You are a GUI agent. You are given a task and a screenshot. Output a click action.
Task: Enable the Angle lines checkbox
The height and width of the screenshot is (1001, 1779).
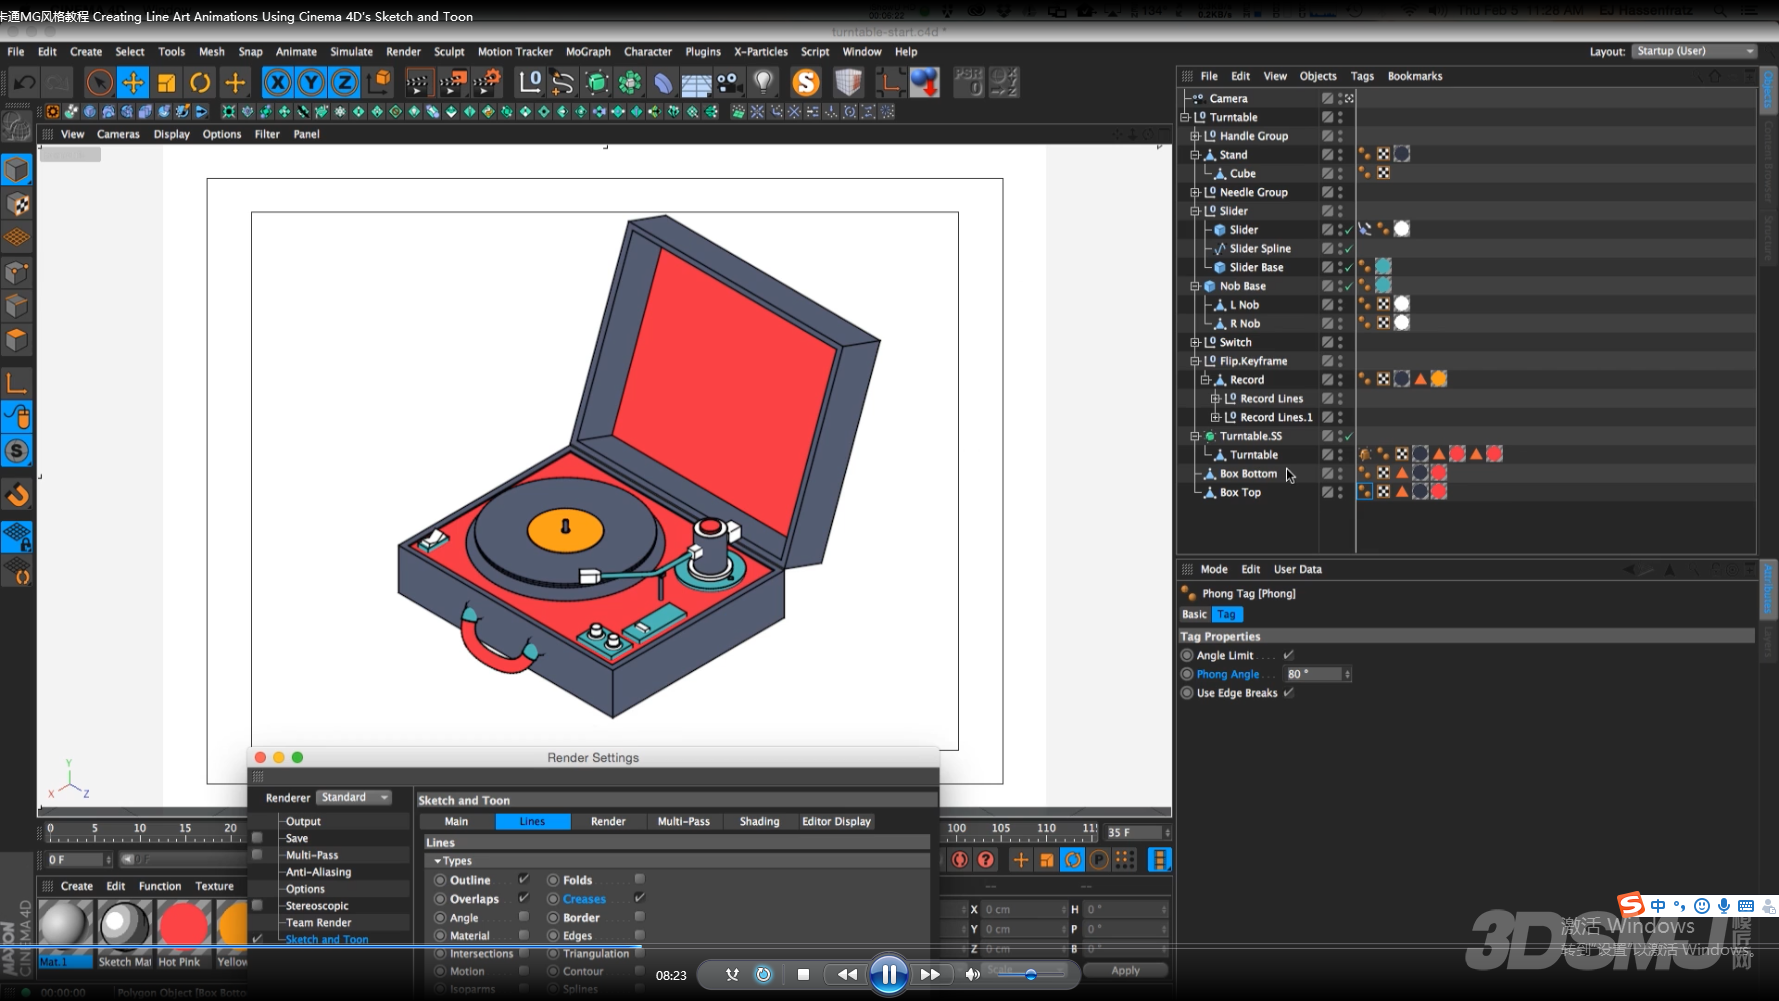pyautogui.click(x=523, y=917)
